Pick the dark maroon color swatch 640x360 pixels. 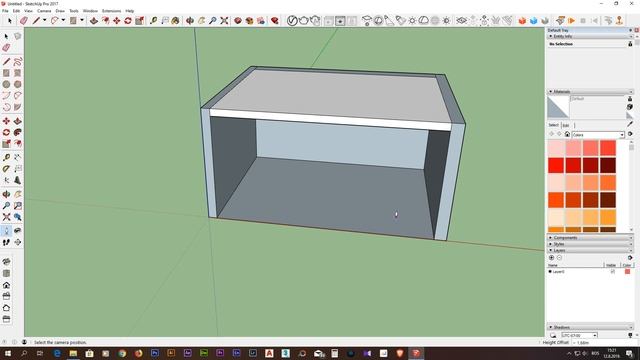tap(608, 165)
